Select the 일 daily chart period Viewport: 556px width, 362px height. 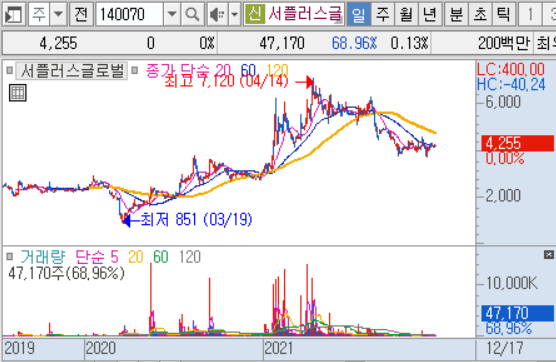click(358, 14)
